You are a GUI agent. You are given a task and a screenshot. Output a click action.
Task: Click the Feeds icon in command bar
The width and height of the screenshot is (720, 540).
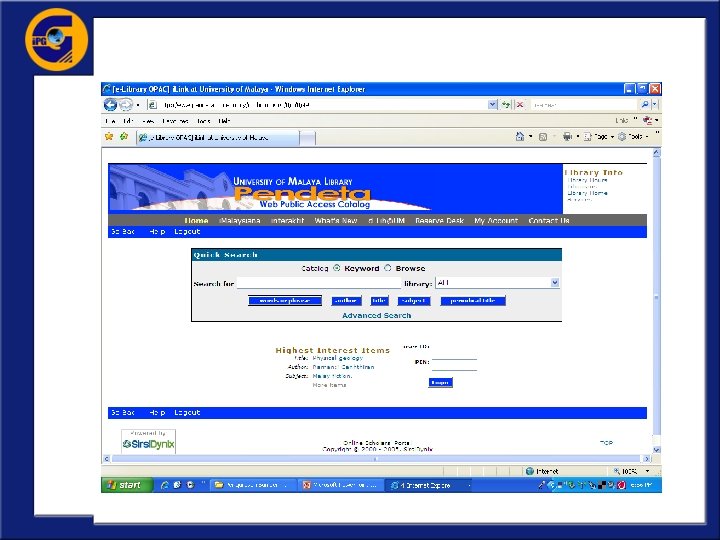543,137
